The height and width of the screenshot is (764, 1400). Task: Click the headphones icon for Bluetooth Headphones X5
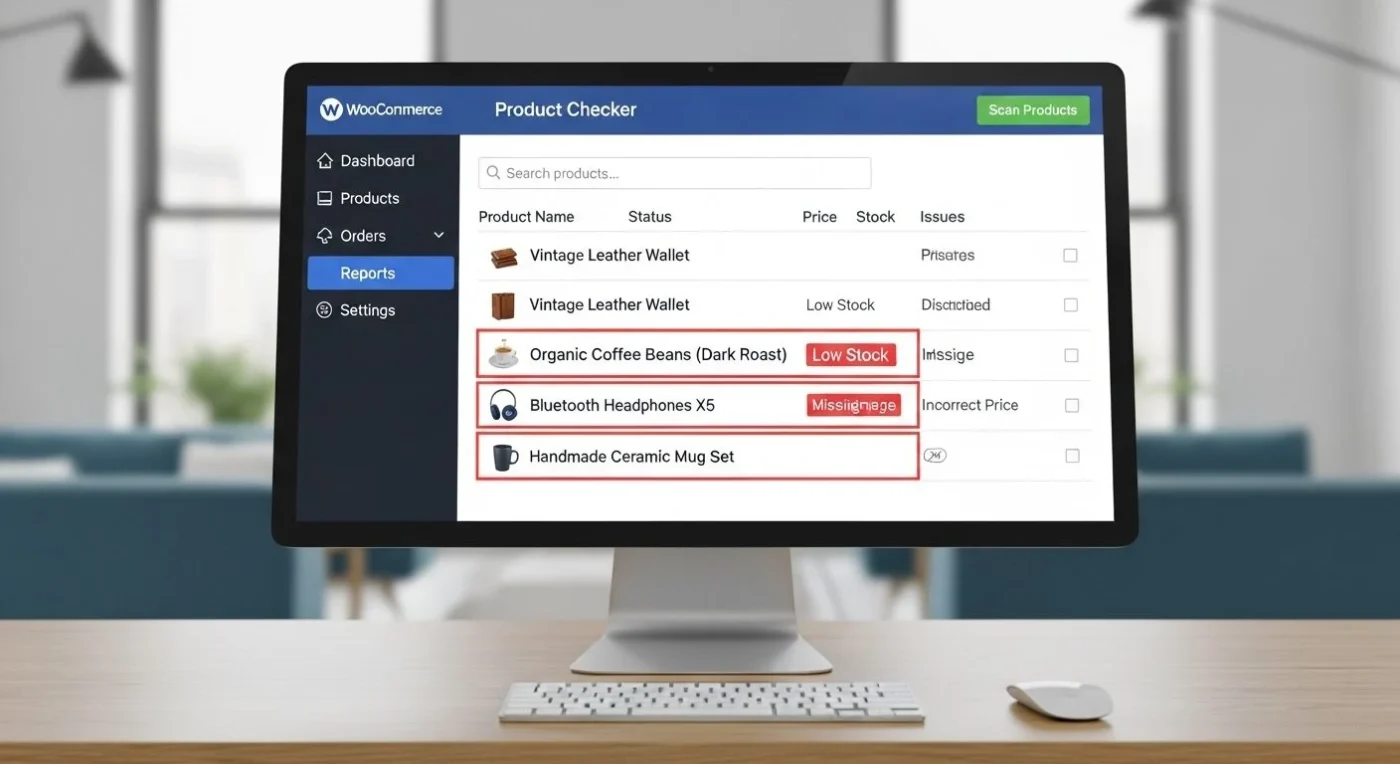(503, 405)
